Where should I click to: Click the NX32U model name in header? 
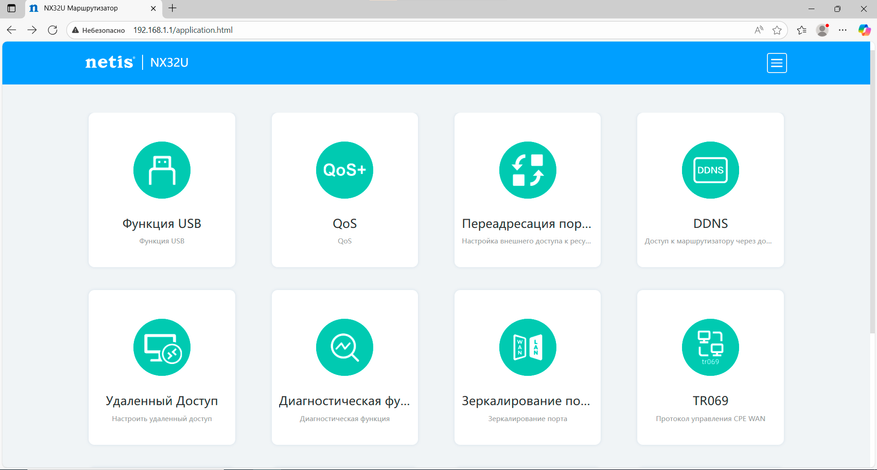(x=169, y=63)
